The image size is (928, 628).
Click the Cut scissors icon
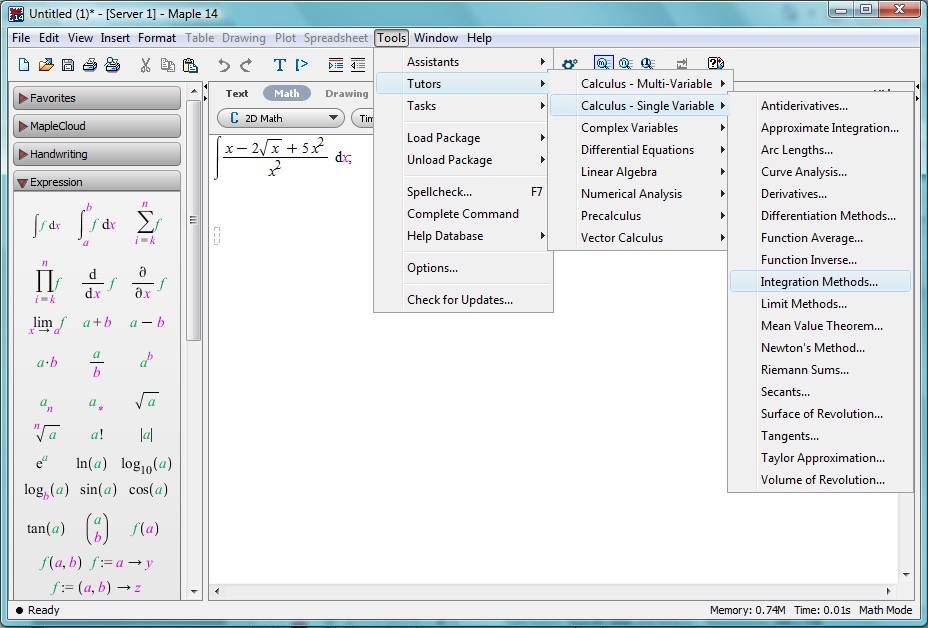(x=145, y=65)
